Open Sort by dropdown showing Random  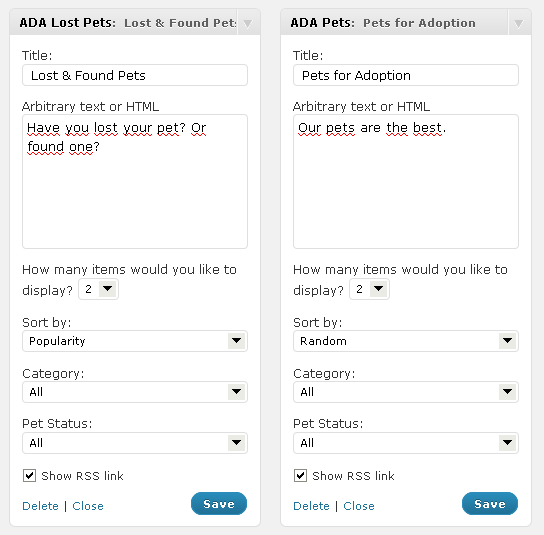click(x=406, y=341)
